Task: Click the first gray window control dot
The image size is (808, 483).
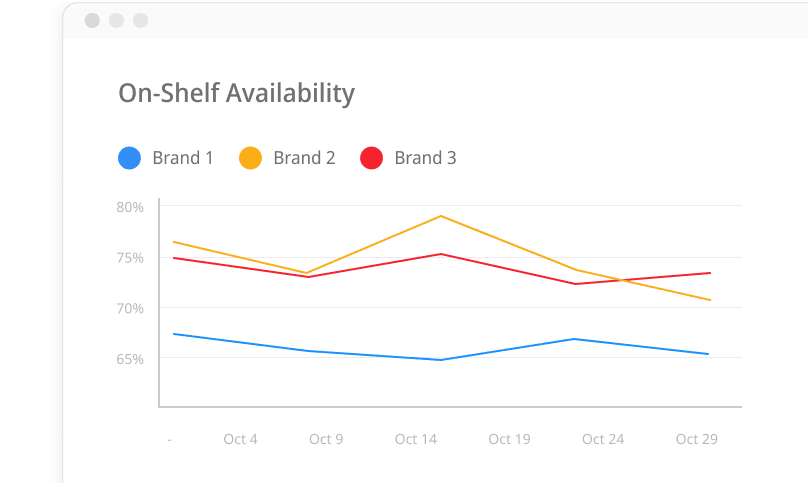Action: 93,20
